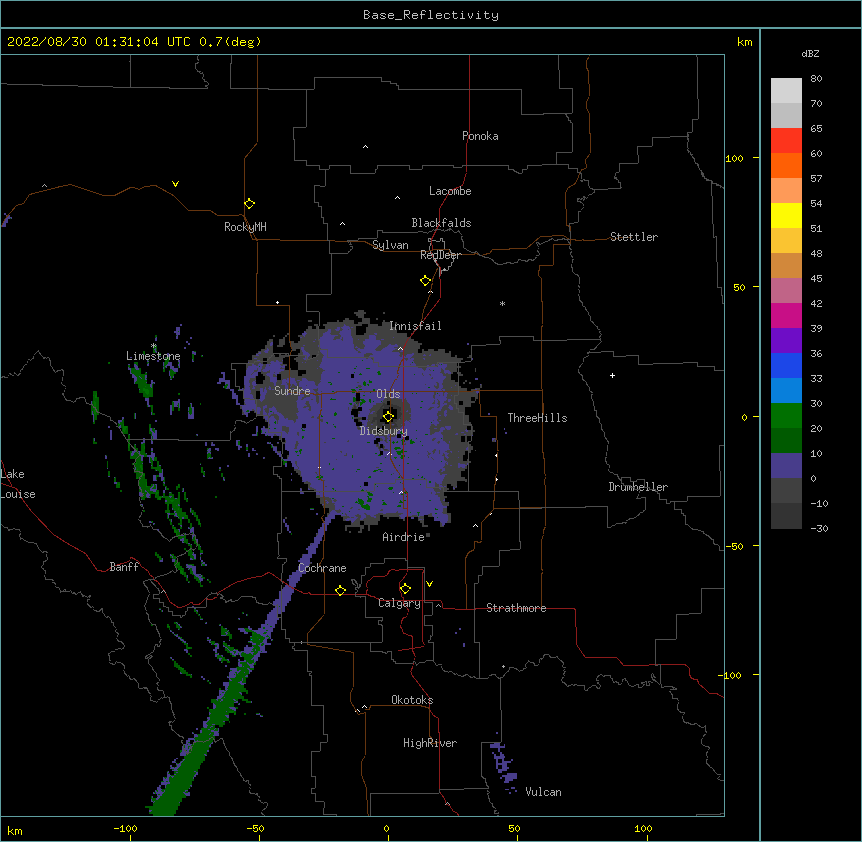The image size is (862, 842).
Task: Click the yellow radar site marker near Olds
Action: [x=388, y=416]
